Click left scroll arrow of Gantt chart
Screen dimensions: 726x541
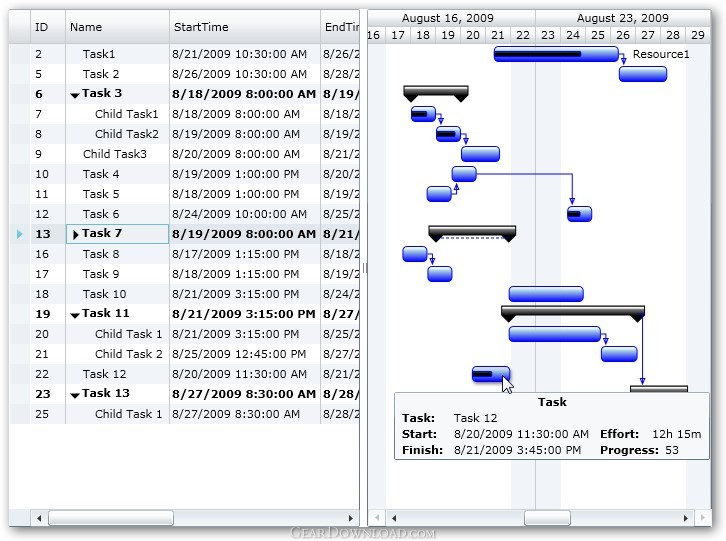tap(393, 518)
